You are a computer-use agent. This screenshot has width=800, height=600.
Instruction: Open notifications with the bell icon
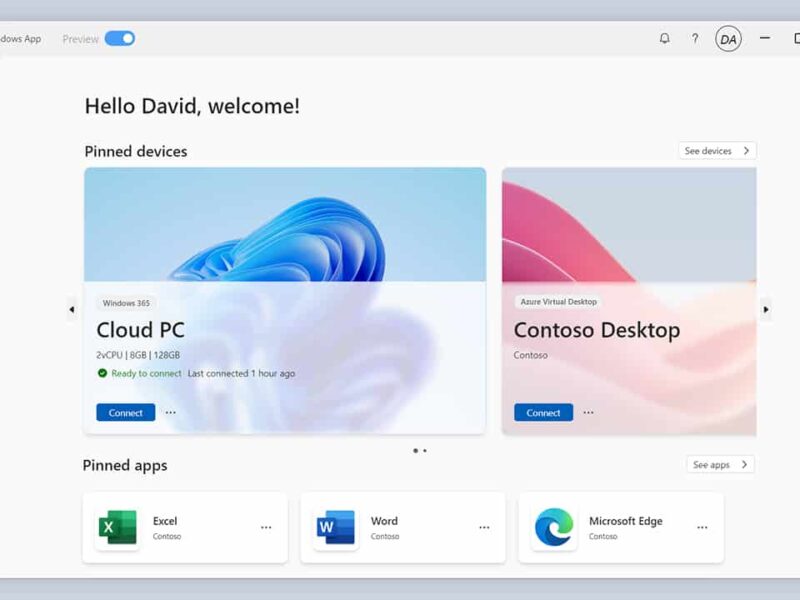tap(663, 38)
